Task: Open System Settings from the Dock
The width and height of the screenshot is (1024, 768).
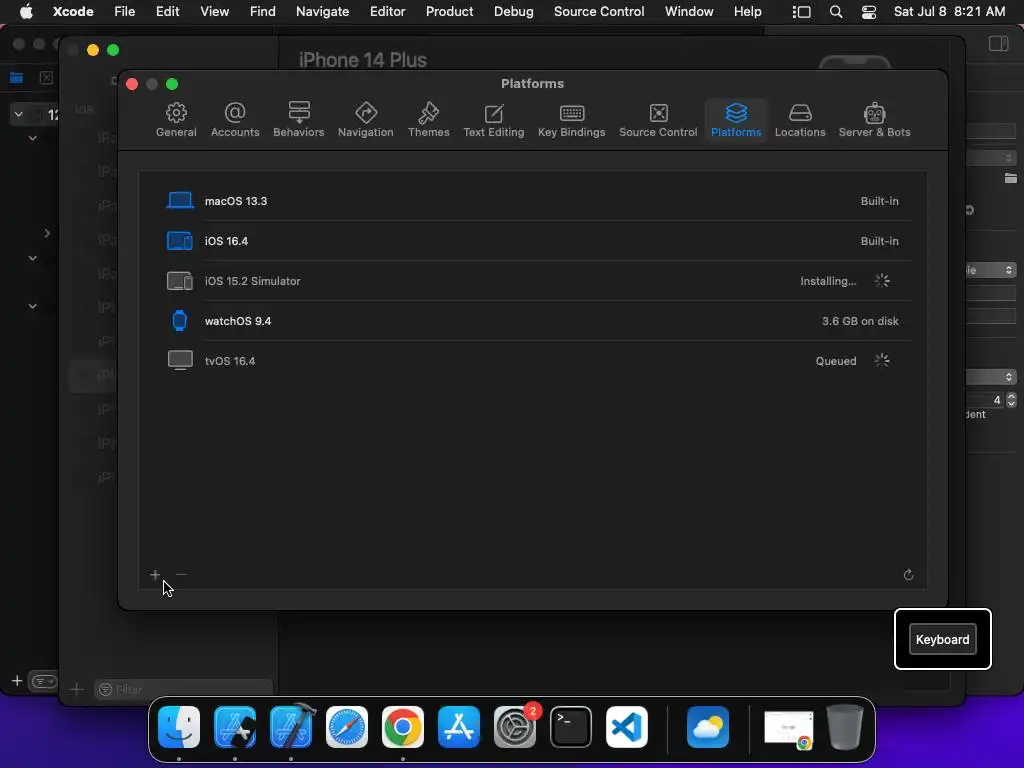Action: [x=515, y=727]
